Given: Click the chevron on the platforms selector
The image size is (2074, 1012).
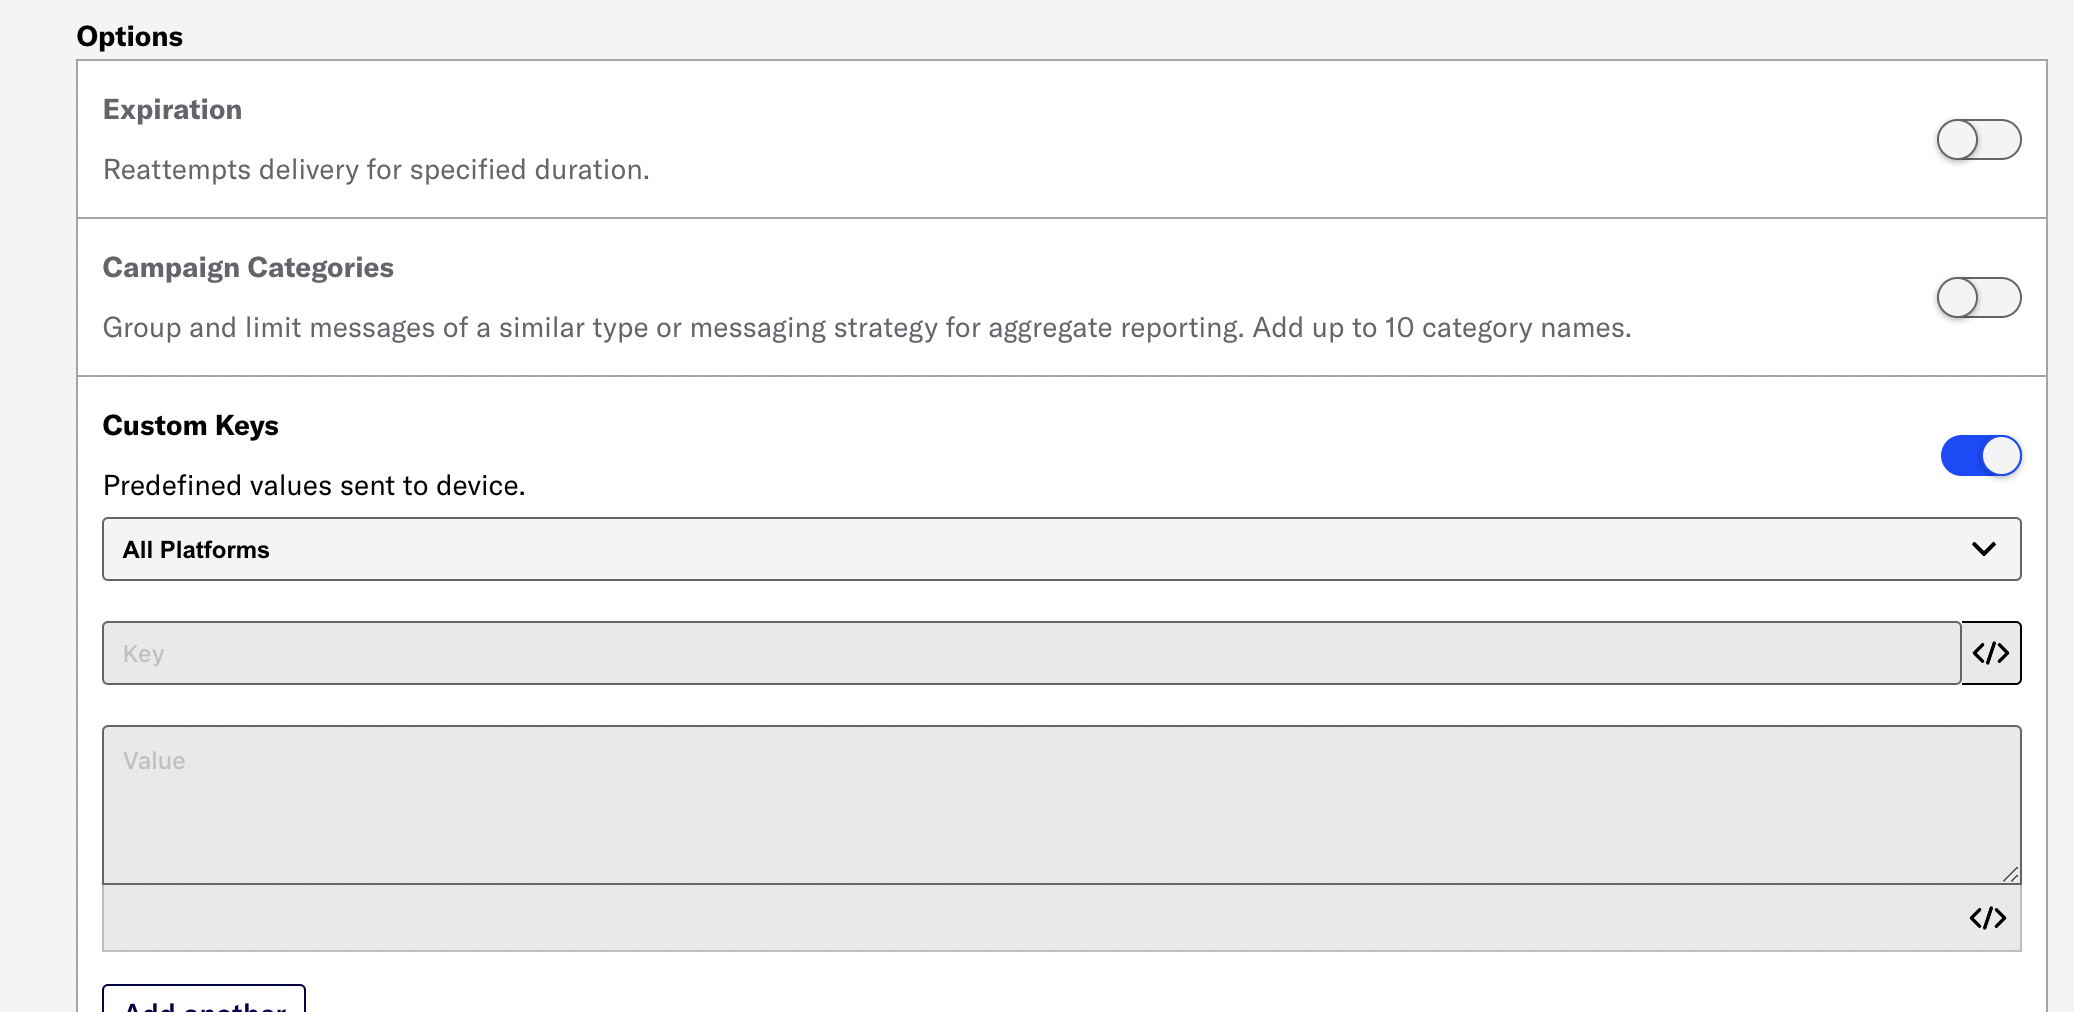Looking at the screenshot, I should point(1986,548).
